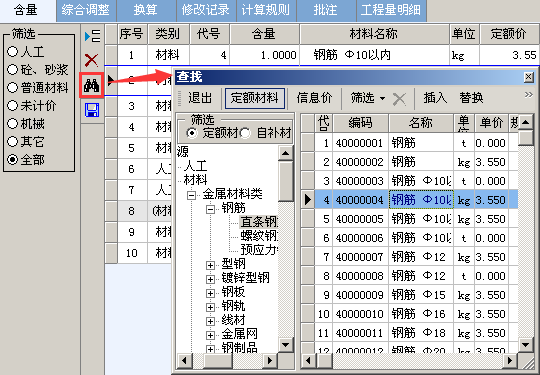Expand the 钢轨 tree node
This screenshot has height=375, width=540.
tap(210, 307)
